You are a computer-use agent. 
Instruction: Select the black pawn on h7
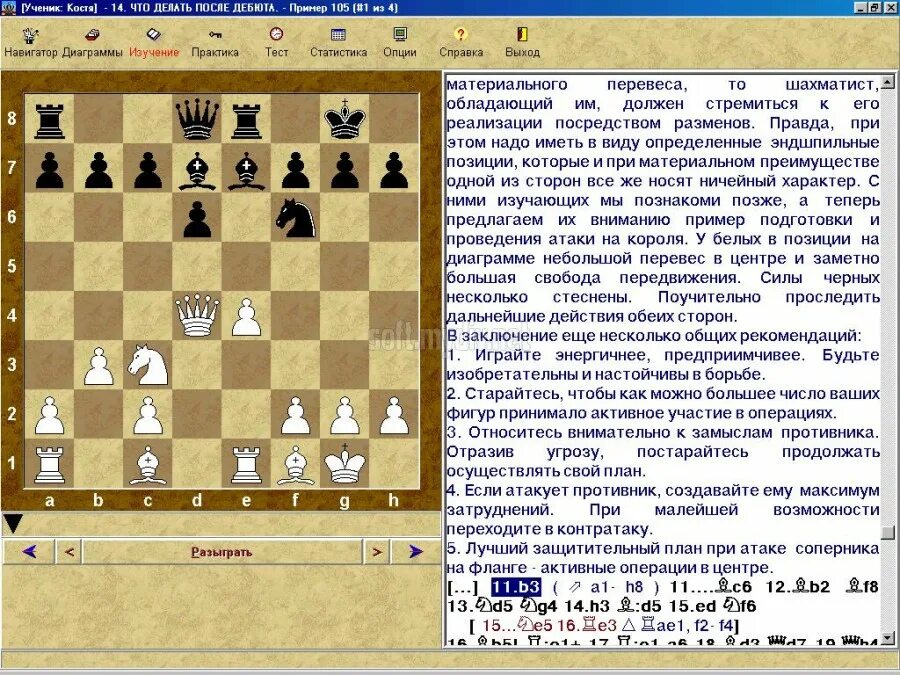(394, 169)
